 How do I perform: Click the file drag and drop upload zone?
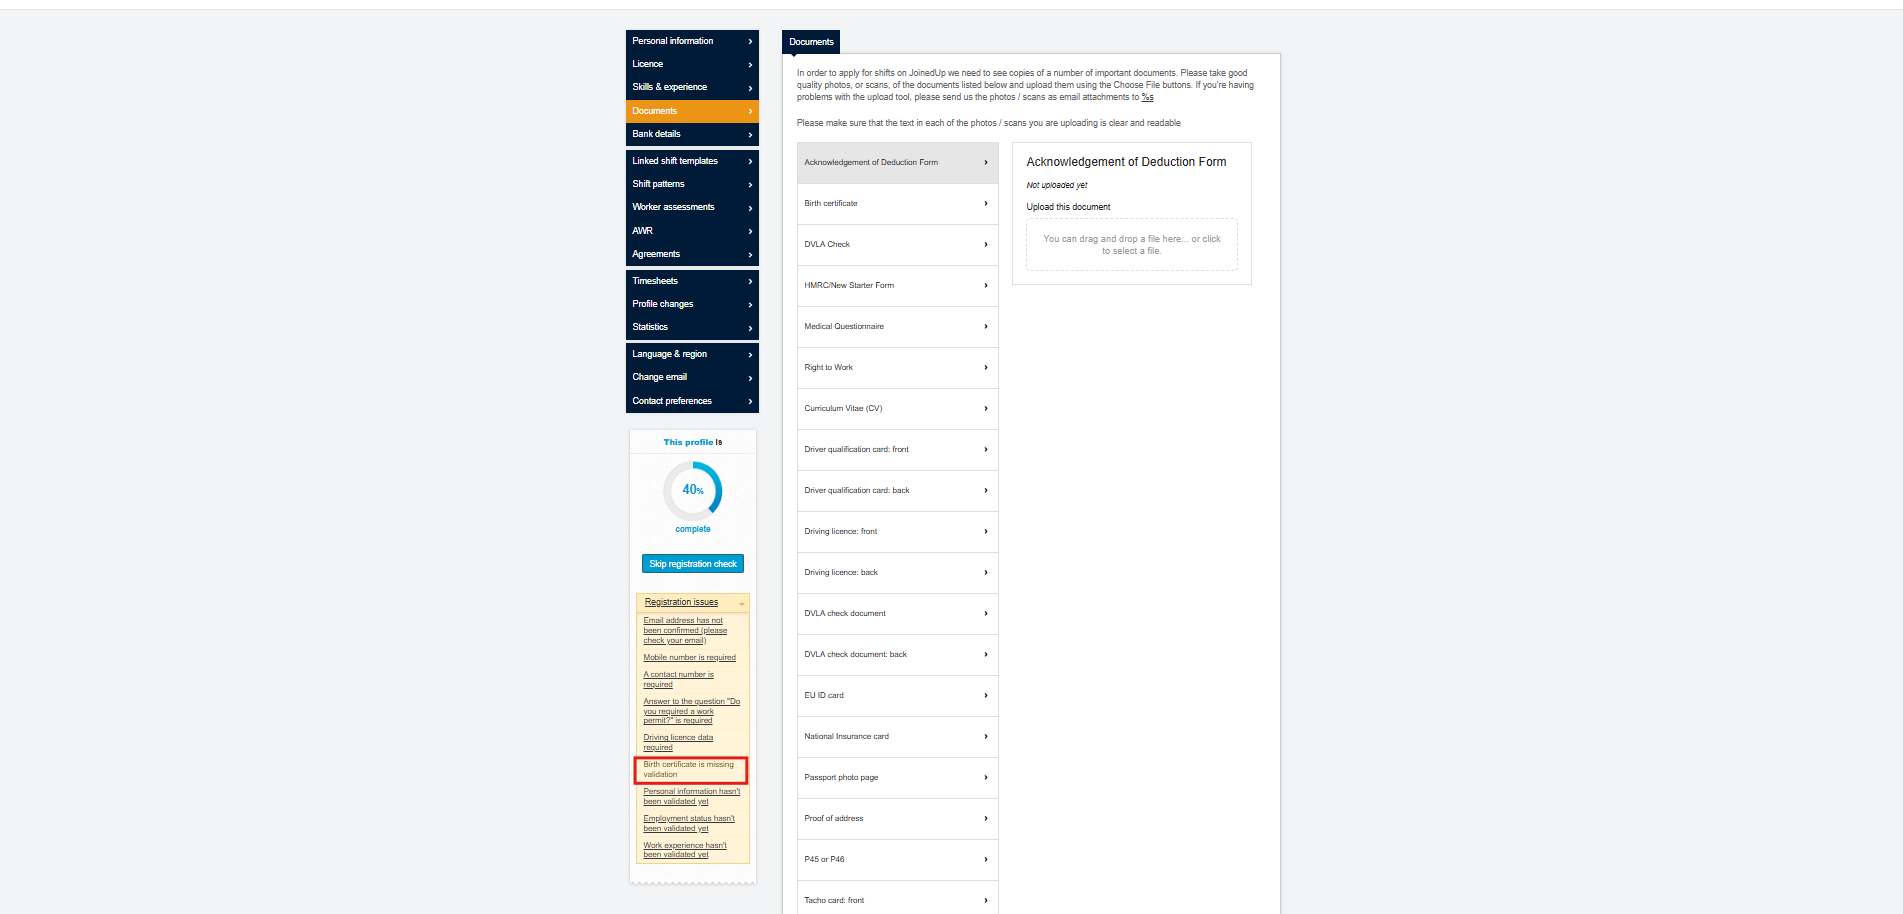(1131, 245)
